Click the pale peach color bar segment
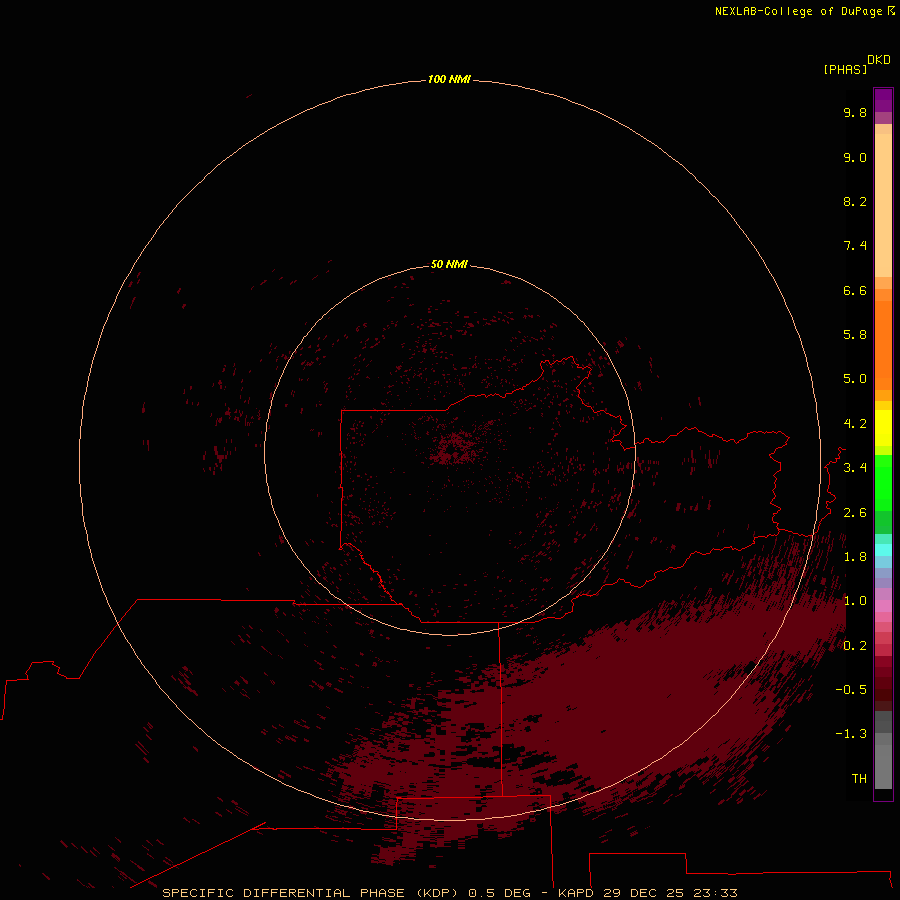This screenshot has height=900, width=900. pyautogui.click(x=883, y=205)
